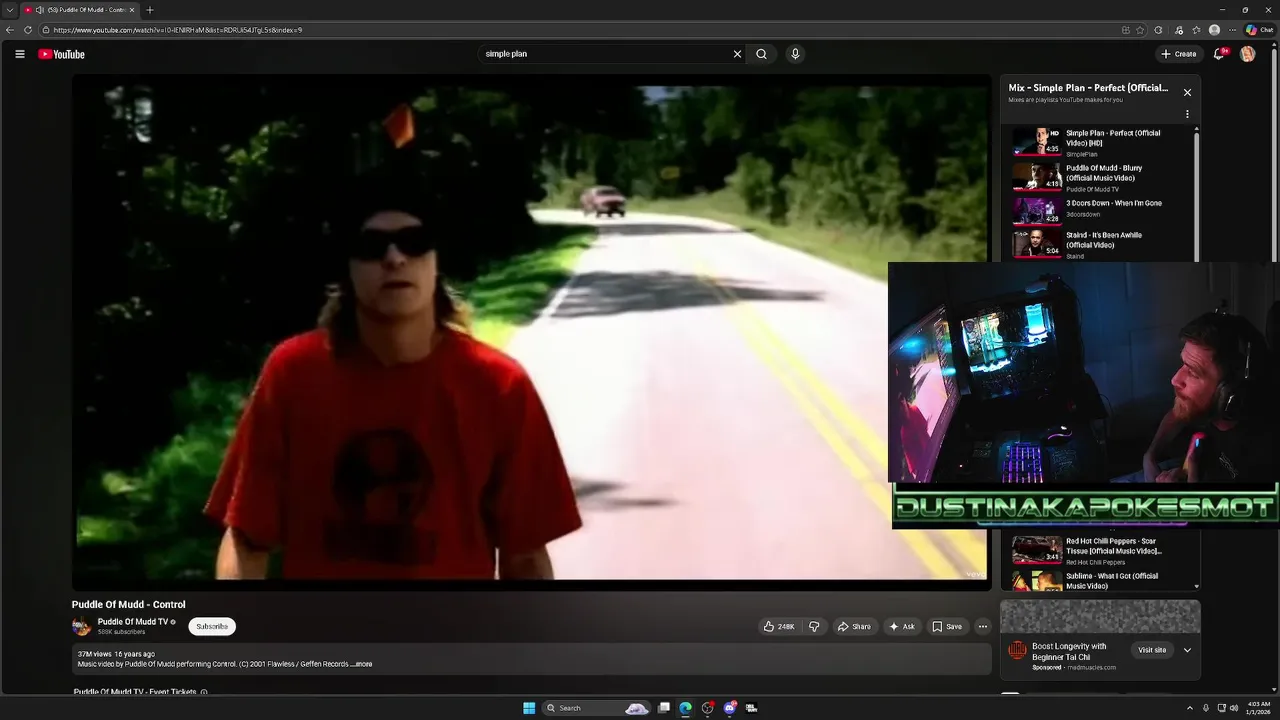Viewport: 1280px width, 720px height.
Task: Add this page to favorites
Action: [x=1140, y=30]
